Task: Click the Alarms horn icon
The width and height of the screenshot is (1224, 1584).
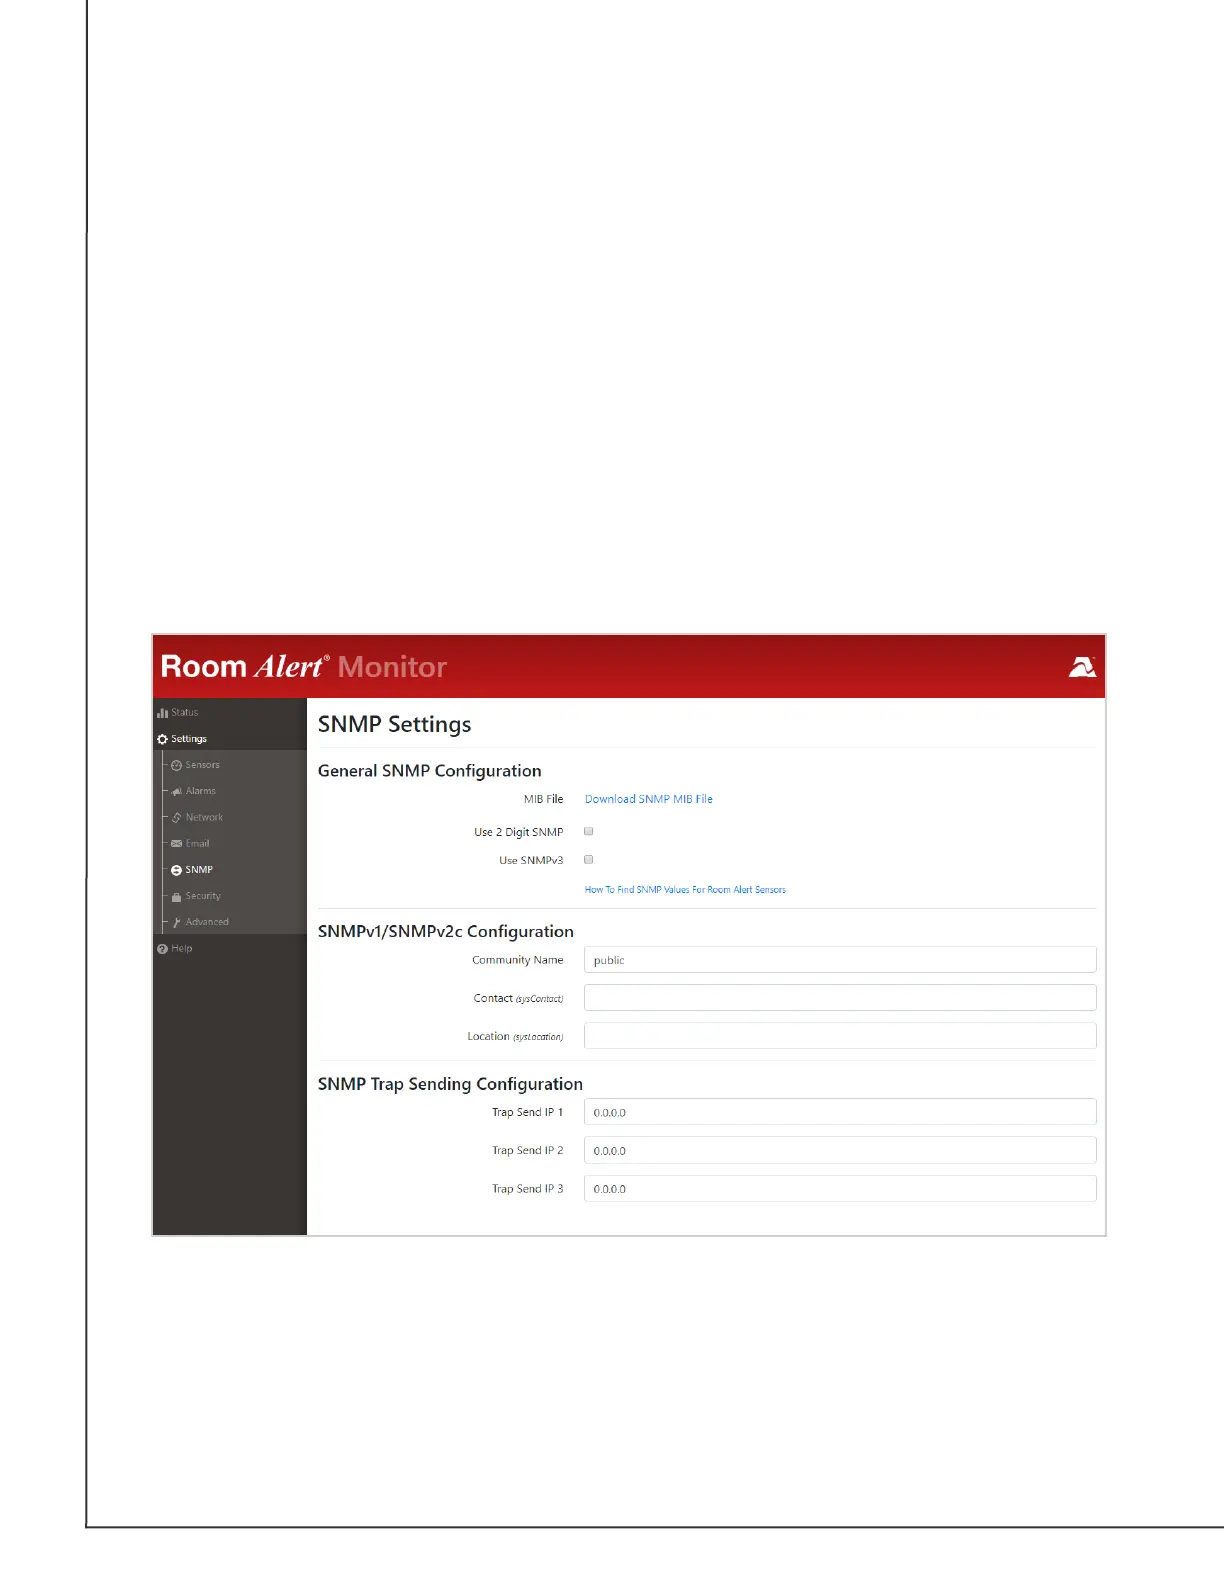Action: point(176,791)
